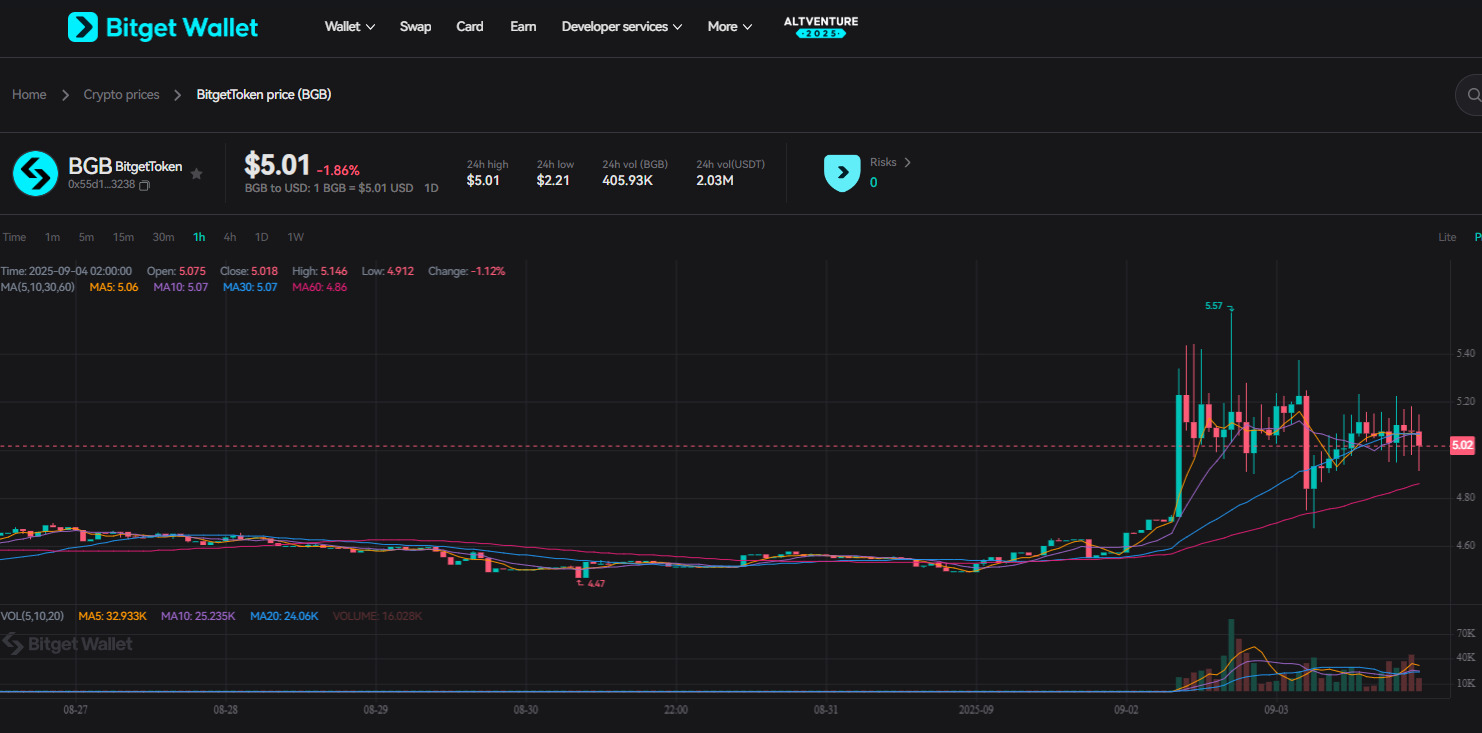Select the 5m chart interval

click(x=86, y=237)
